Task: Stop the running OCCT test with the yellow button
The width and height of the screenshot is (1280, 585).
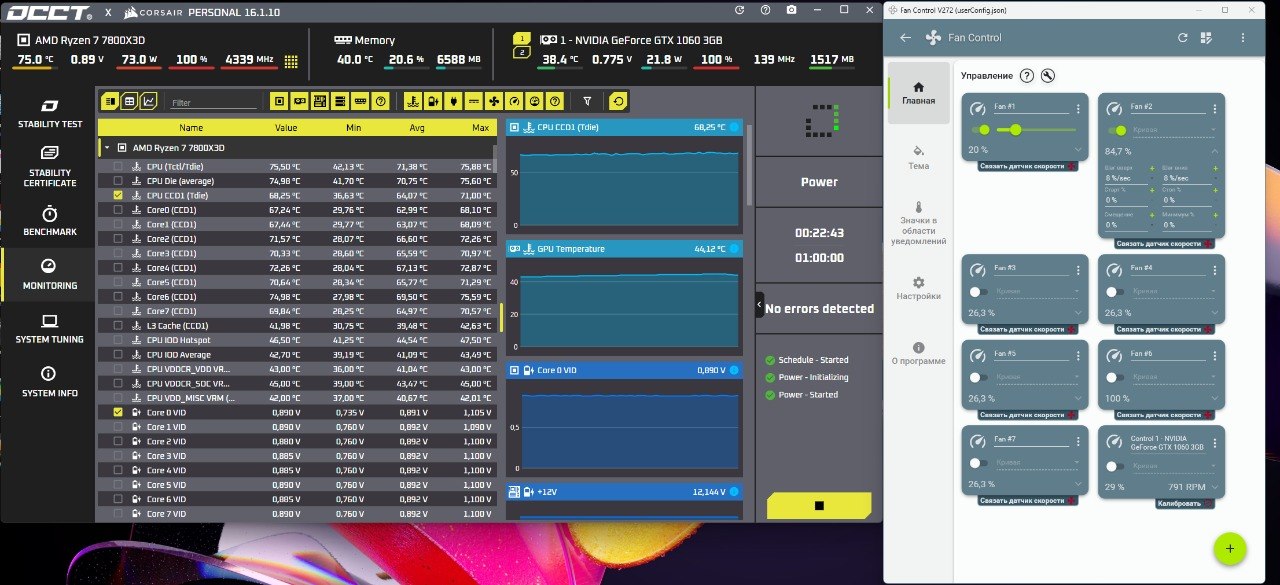Action: tap(819, 505)
